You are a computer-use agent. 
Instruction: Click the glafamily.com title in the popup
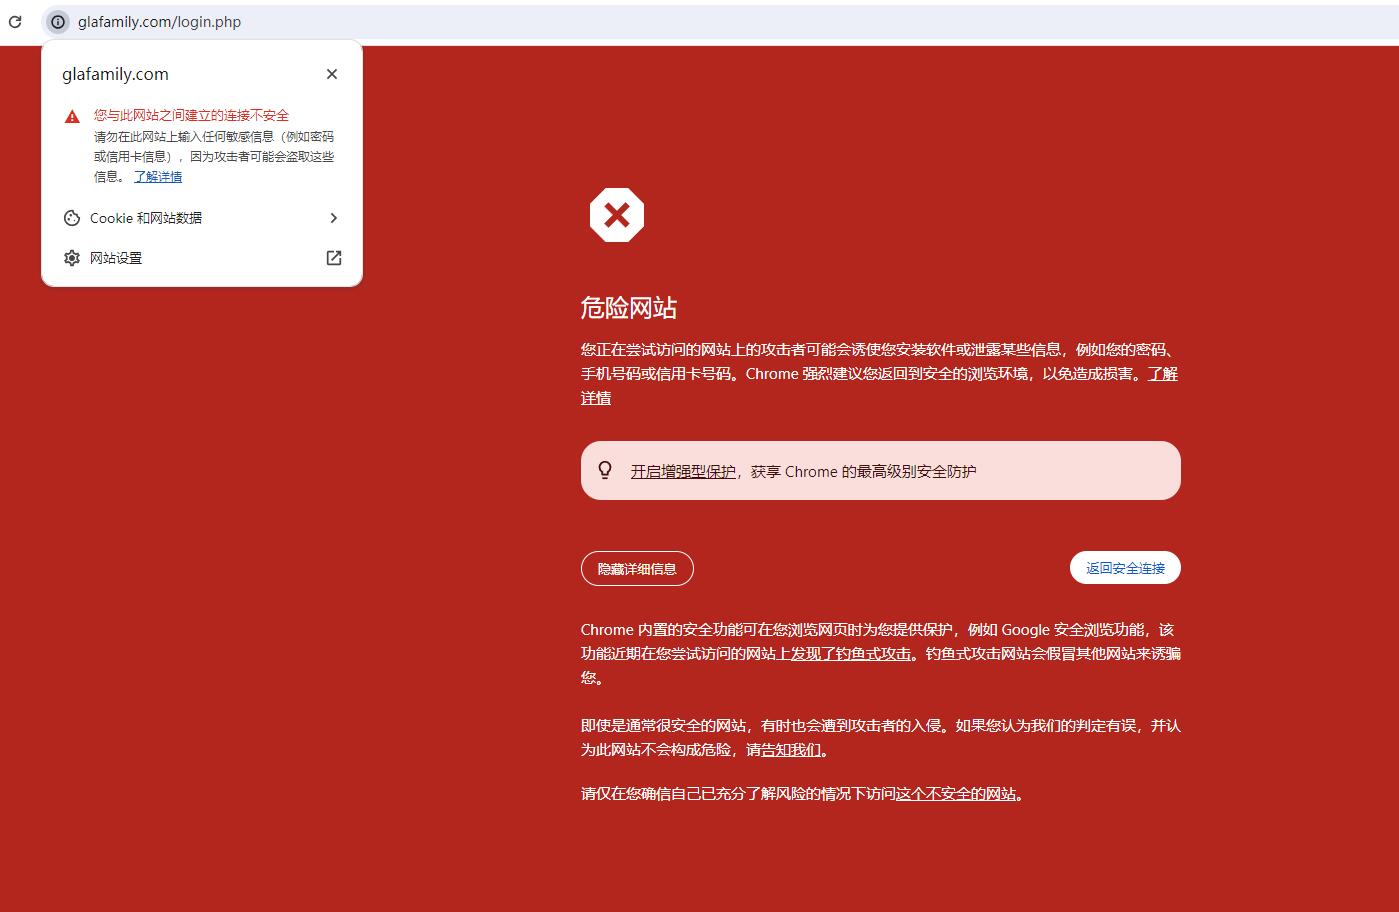(x=115, y=74)
